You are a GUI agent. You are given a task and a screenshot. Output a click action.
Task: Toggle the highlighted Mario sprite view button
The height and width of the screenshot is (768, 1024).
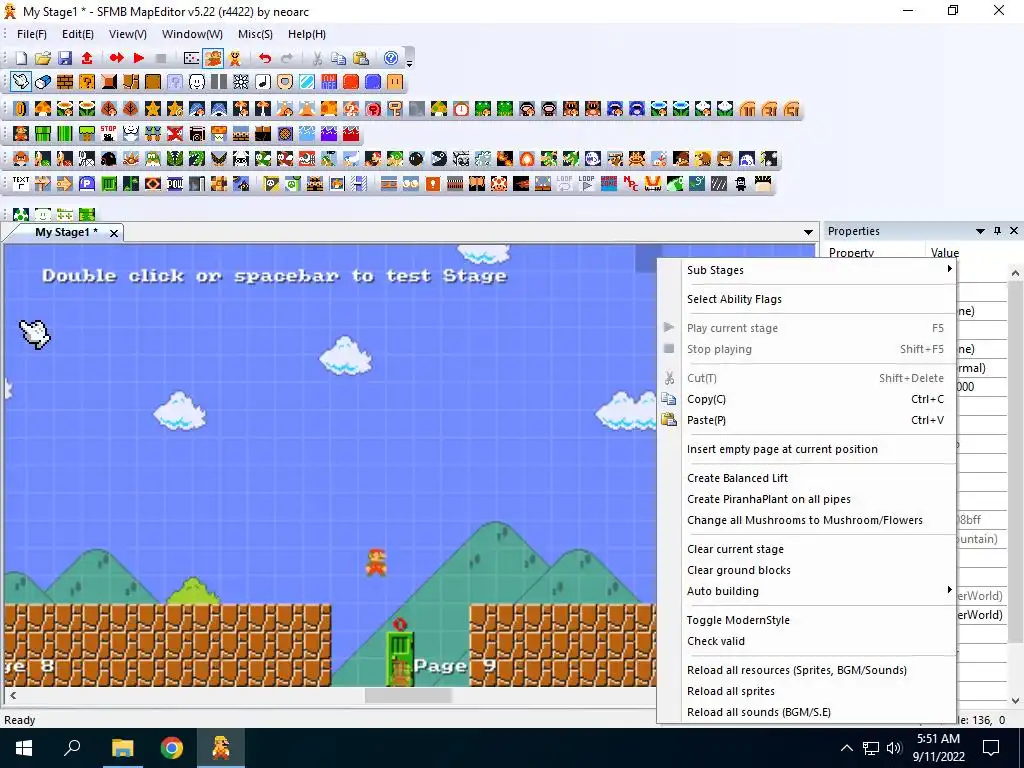tap(213, 58)
